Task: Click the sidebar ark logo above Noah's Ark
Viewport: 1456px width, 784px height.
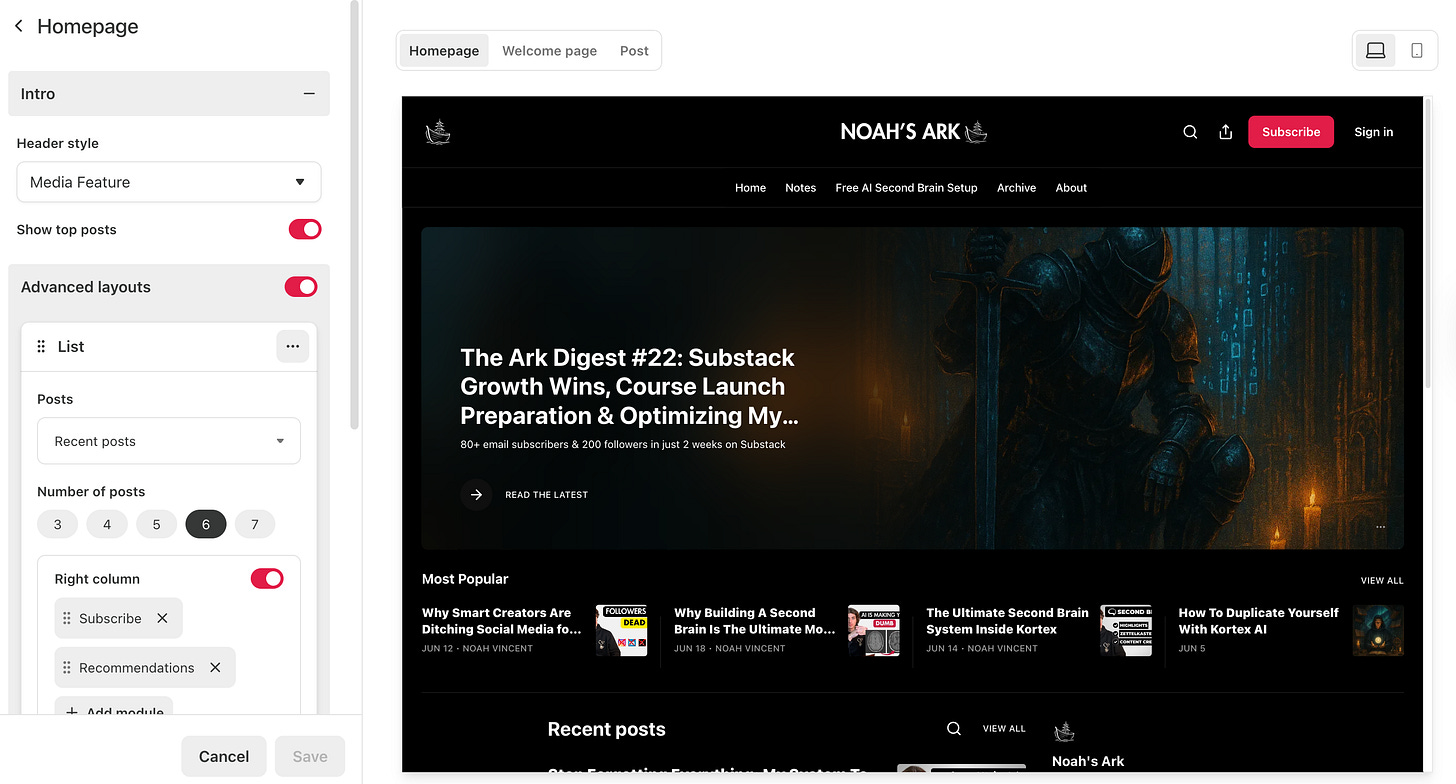Action: (1064, 731)
